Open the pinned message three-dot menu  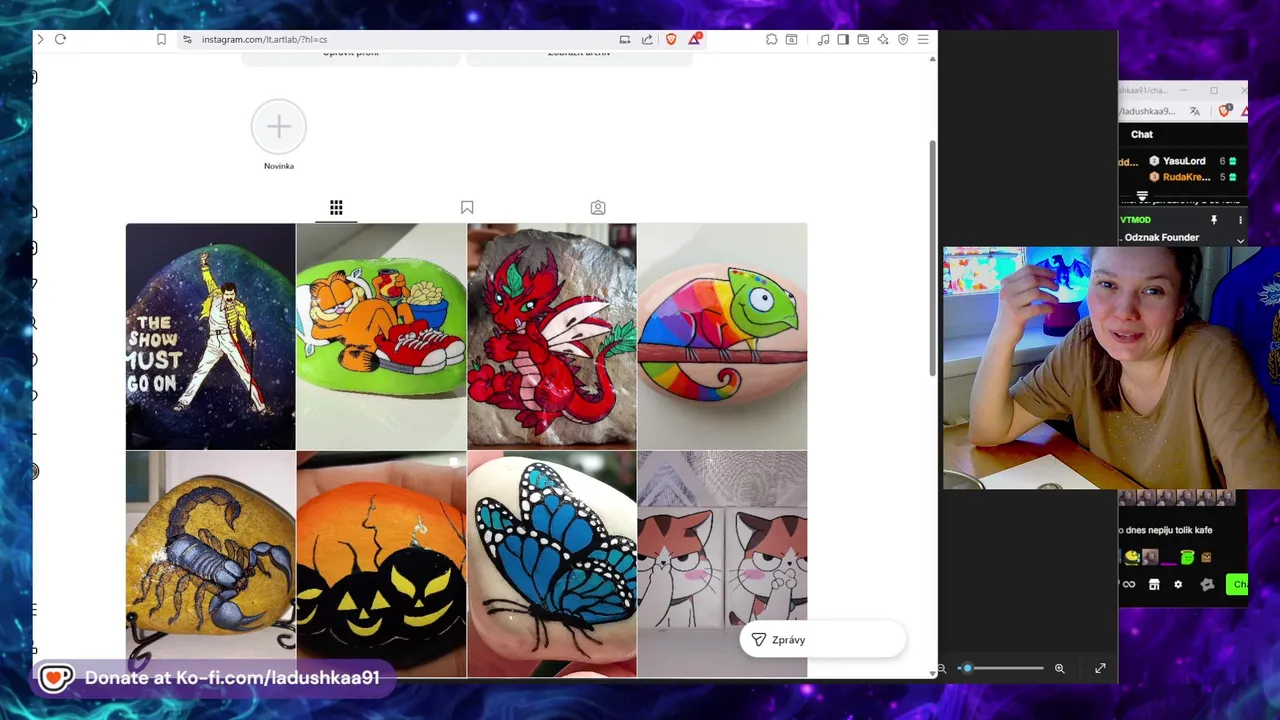[1240, 220]
